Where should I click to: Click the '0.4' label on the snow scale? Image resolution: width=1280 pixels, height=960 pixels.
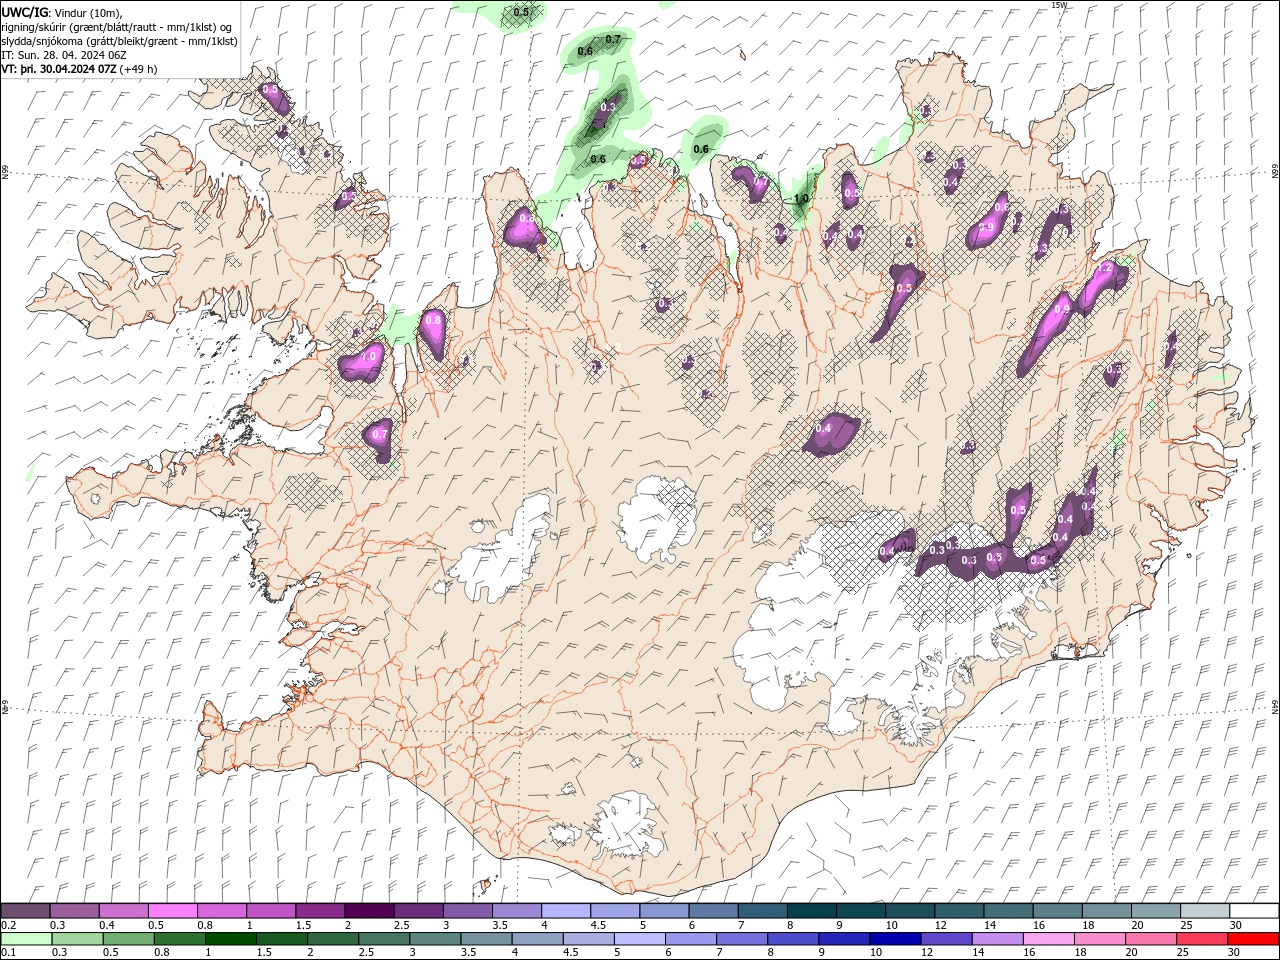coord(107,925)
